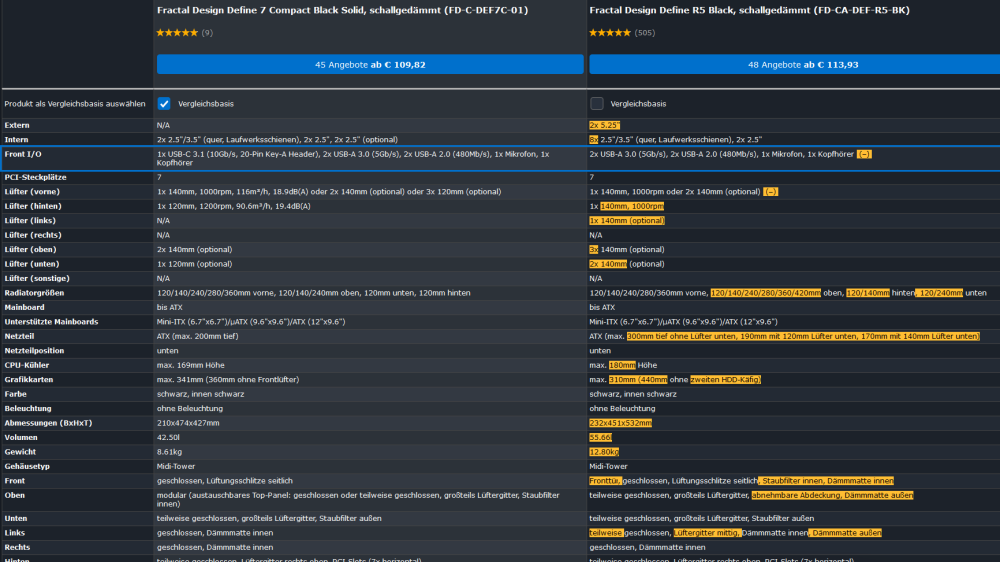The width and height of the screenshot is (1000, 562).
Task: Click highlighted '55.66l' volume value
Action: [600, 437]
